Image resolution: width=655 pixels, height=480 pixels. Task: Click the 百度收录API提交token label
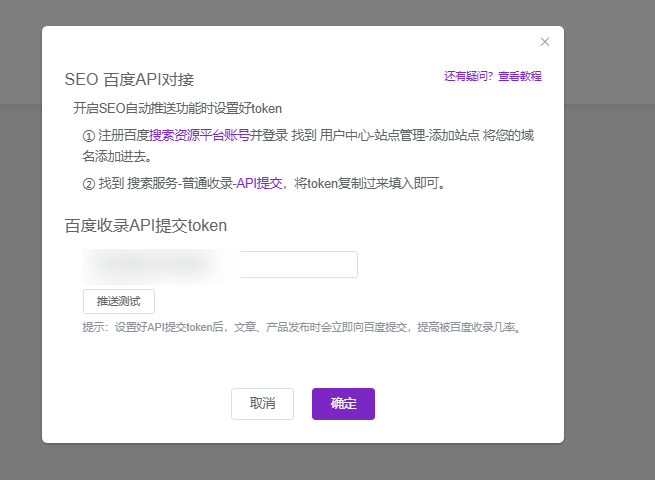[146, 226]
